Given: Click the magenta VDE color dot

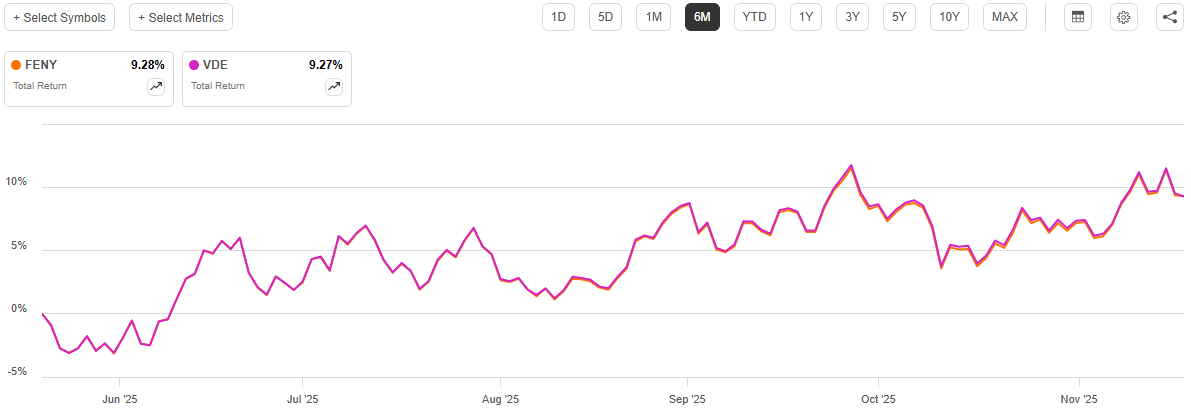Looking at the screenshot, I should click(194, 65).
